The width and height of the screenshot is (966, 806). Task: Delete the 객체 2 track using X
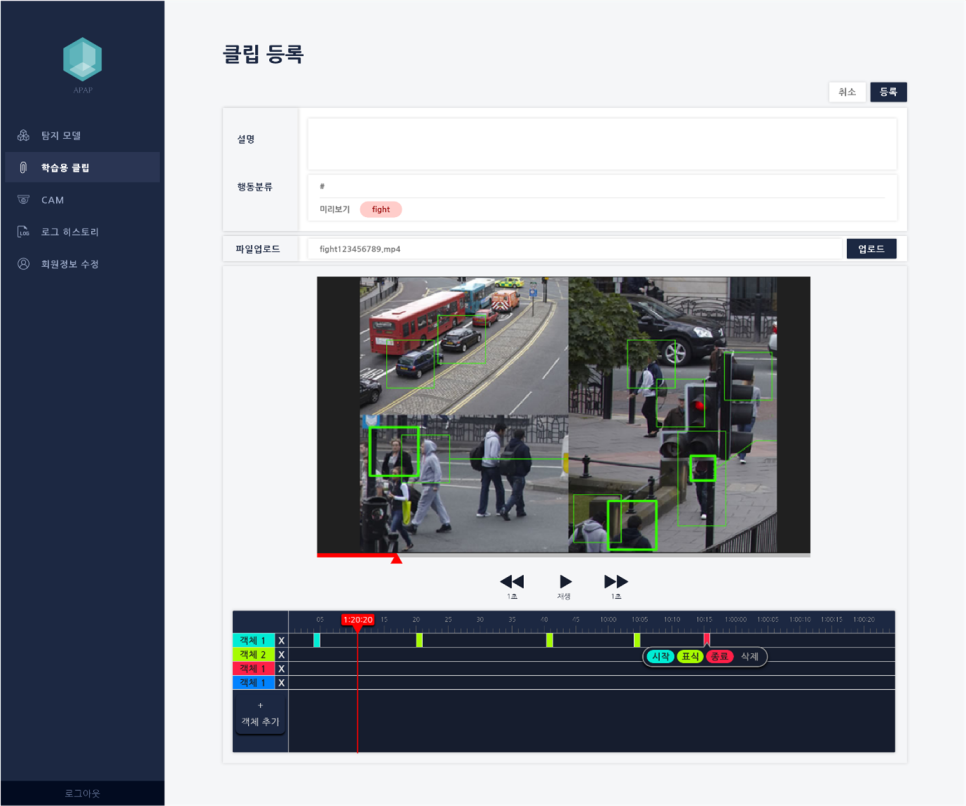coord(281,654)
